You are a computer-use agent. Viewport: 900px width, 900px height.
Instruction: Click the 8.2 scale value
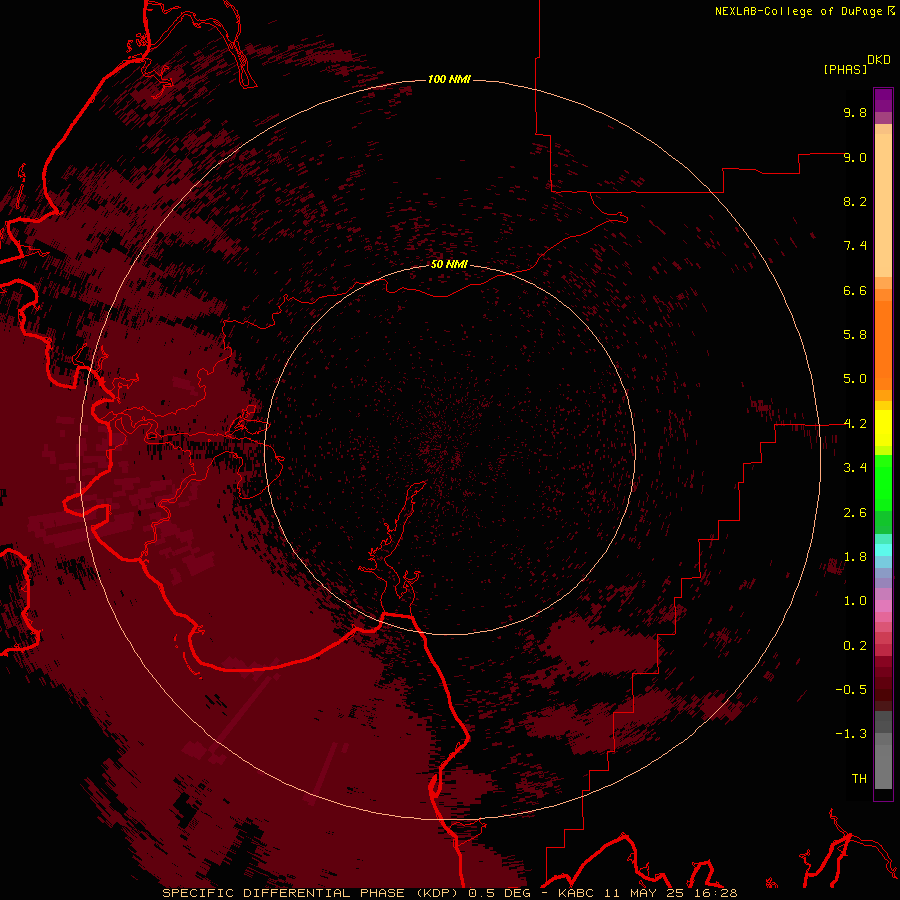[855, 201]
